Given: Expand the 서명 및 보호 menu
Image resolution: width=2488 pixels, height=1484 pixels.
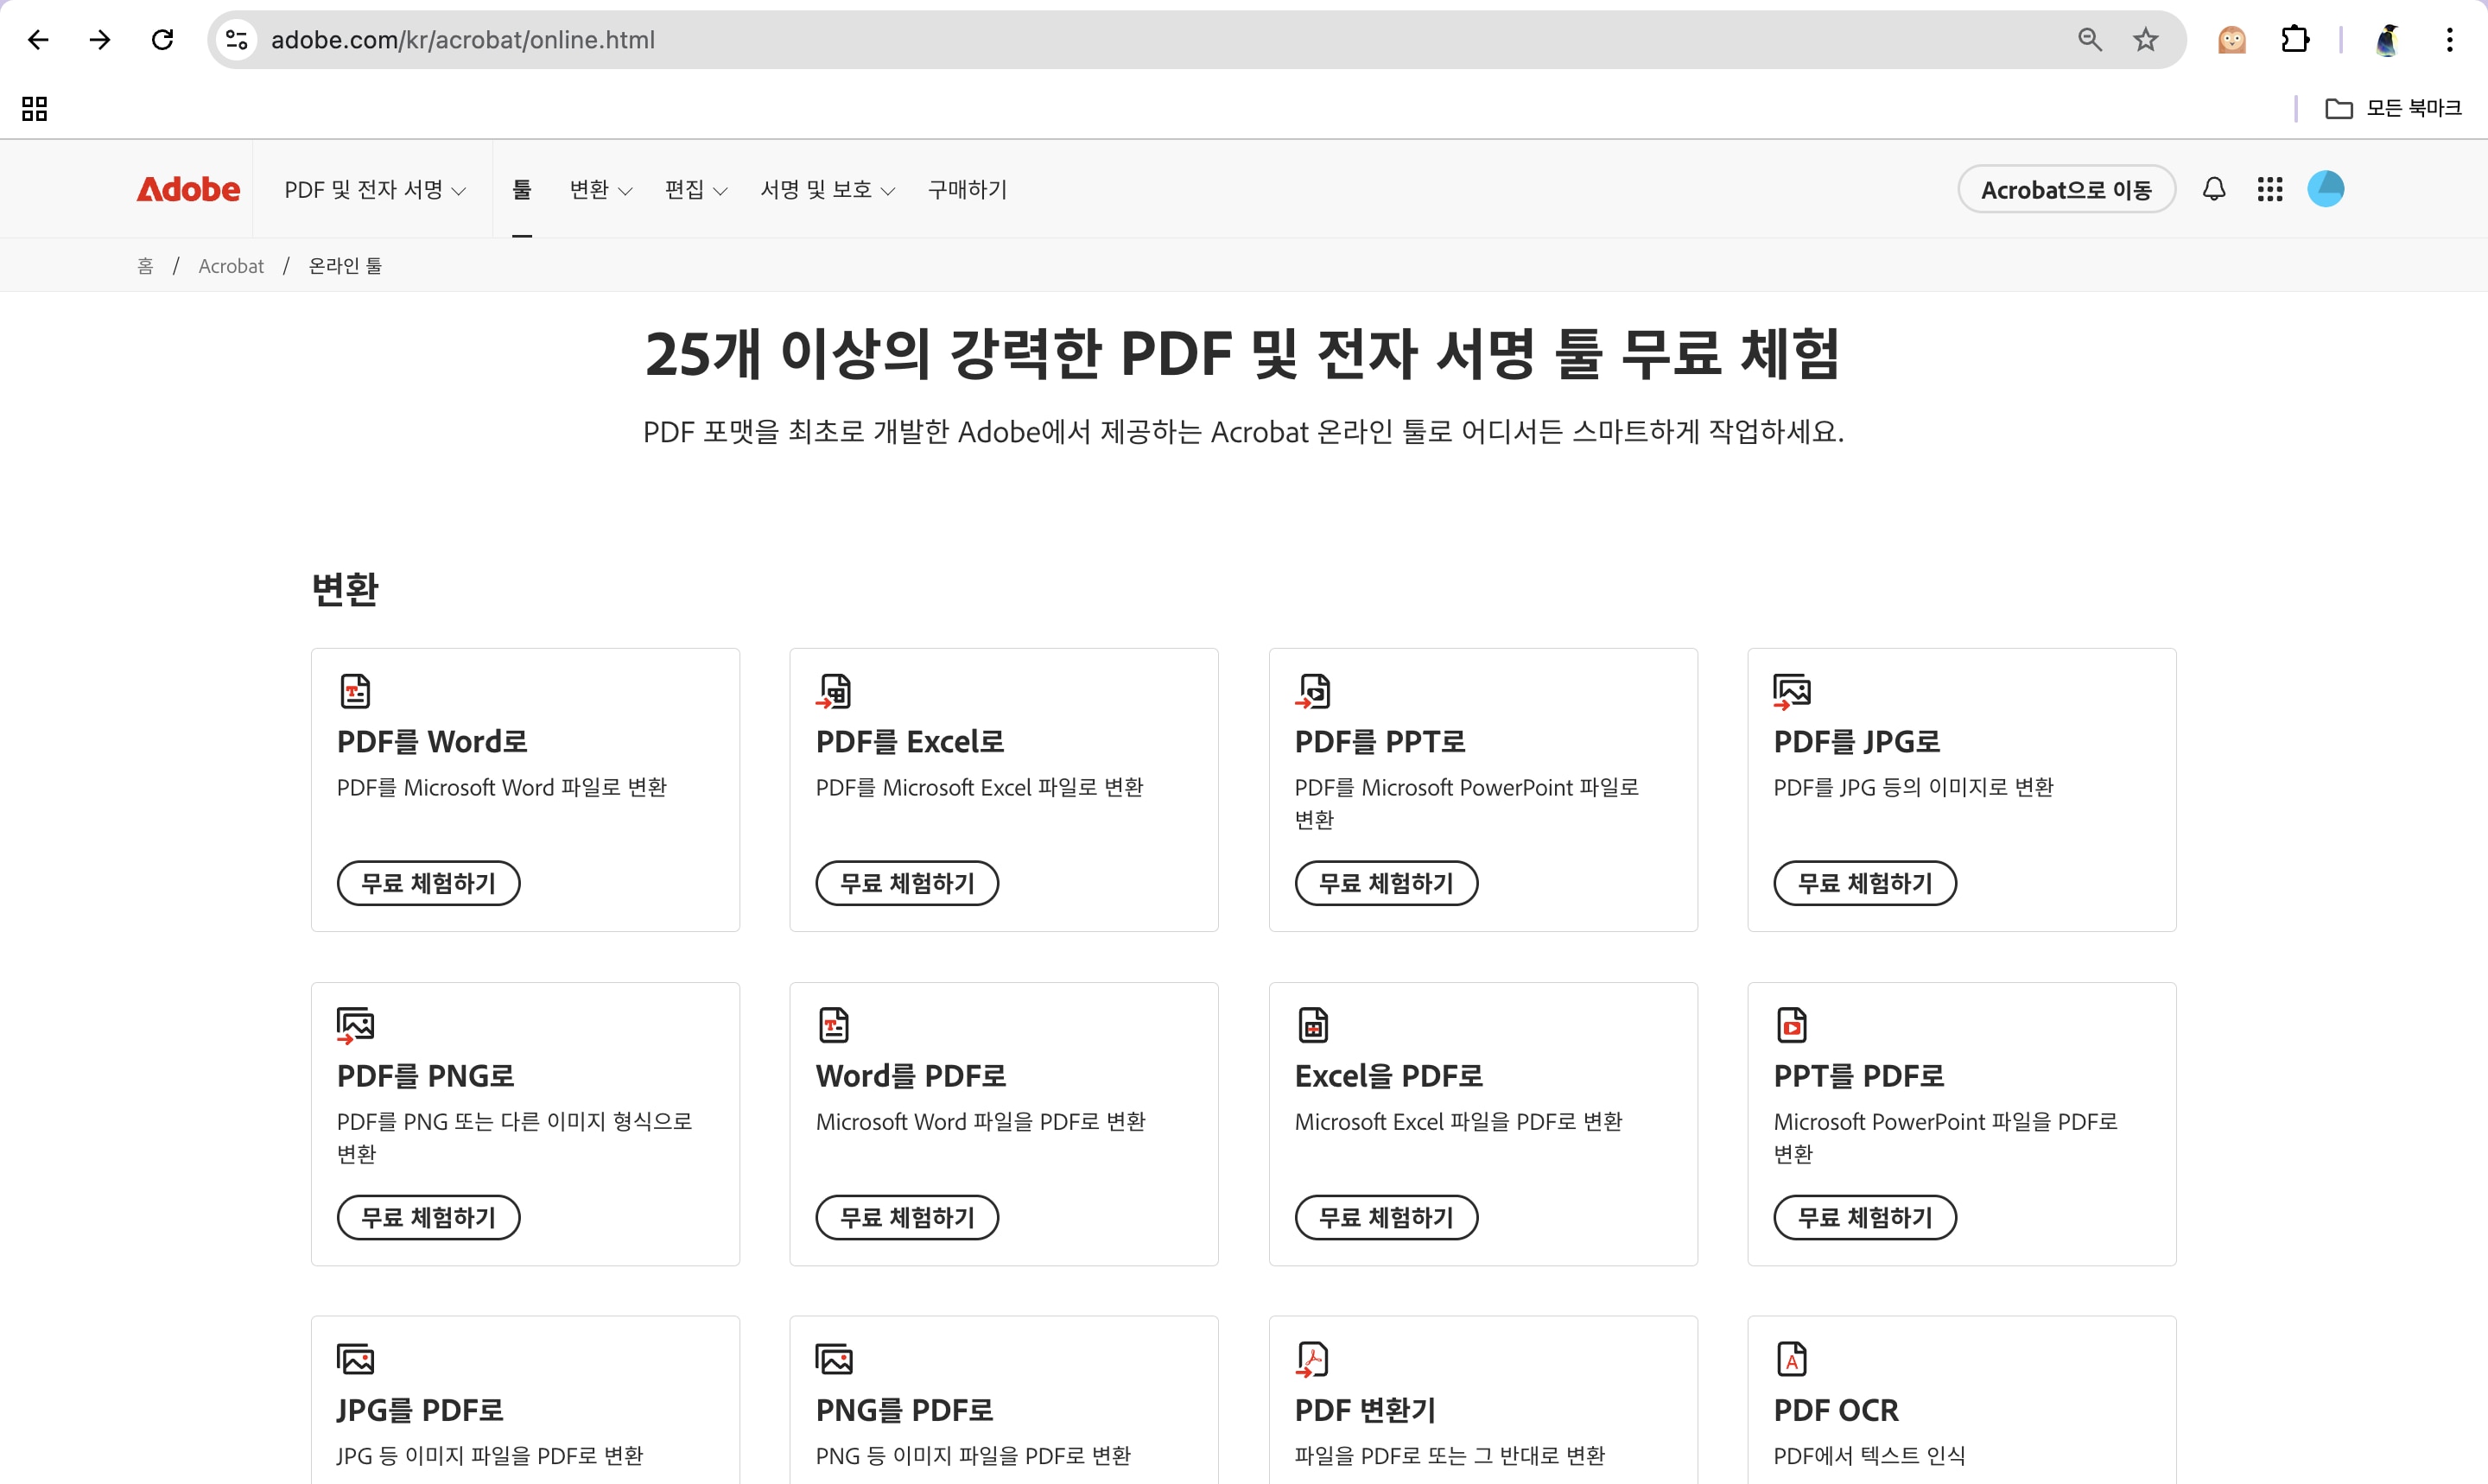Looking at the screenshot, I should pos(827,190).
